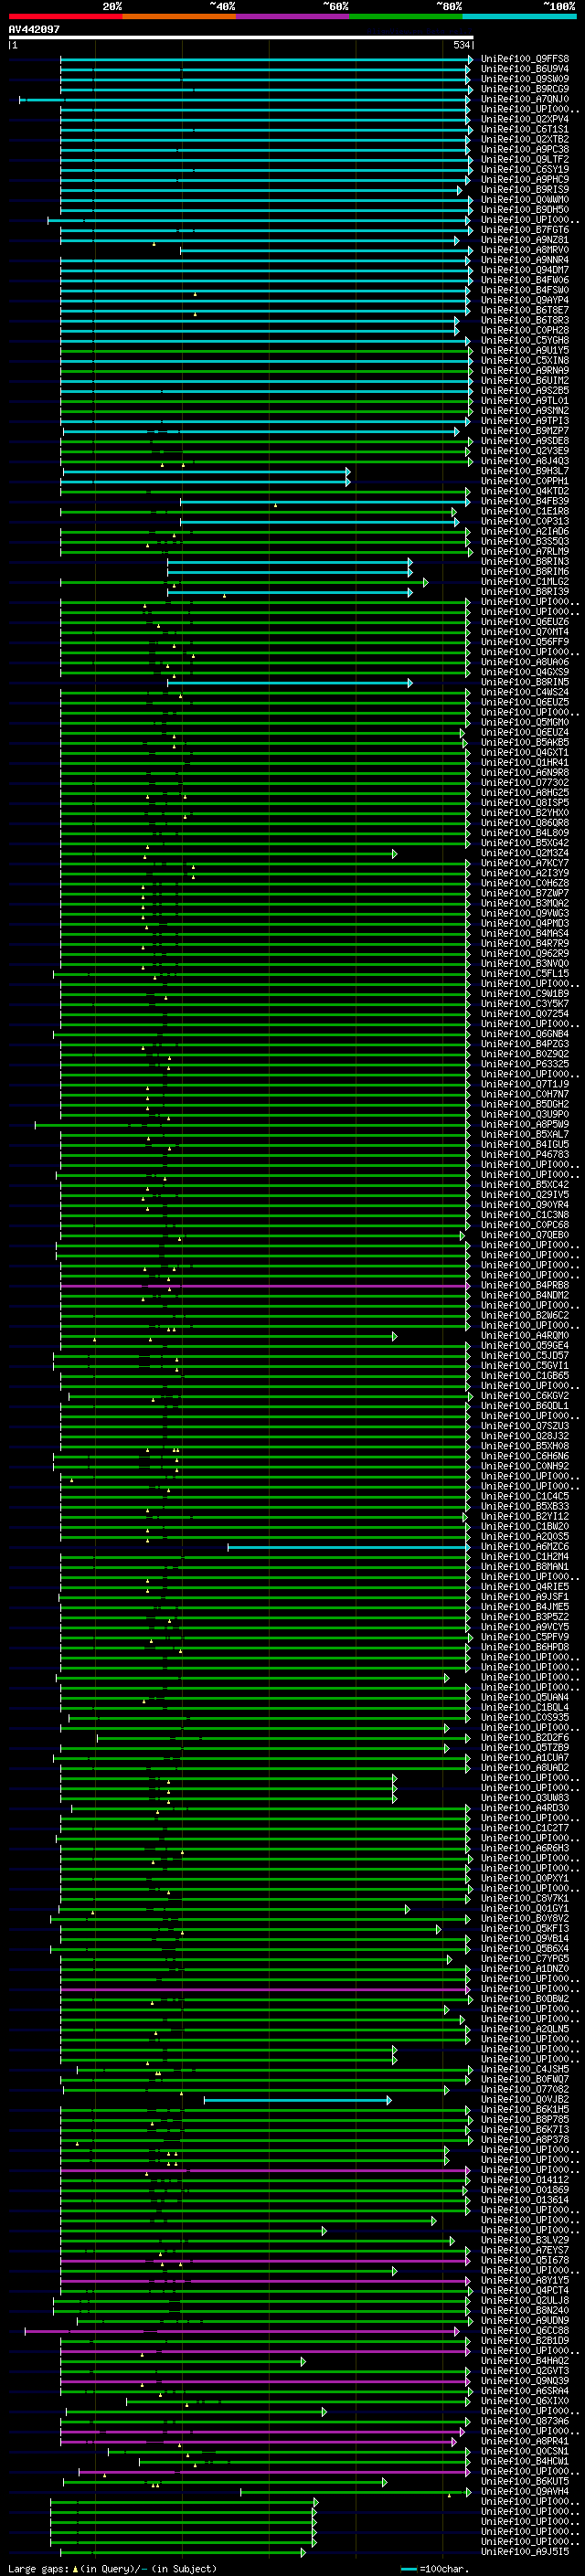Select label UniRef100_C5YGH8

(525, 340)
